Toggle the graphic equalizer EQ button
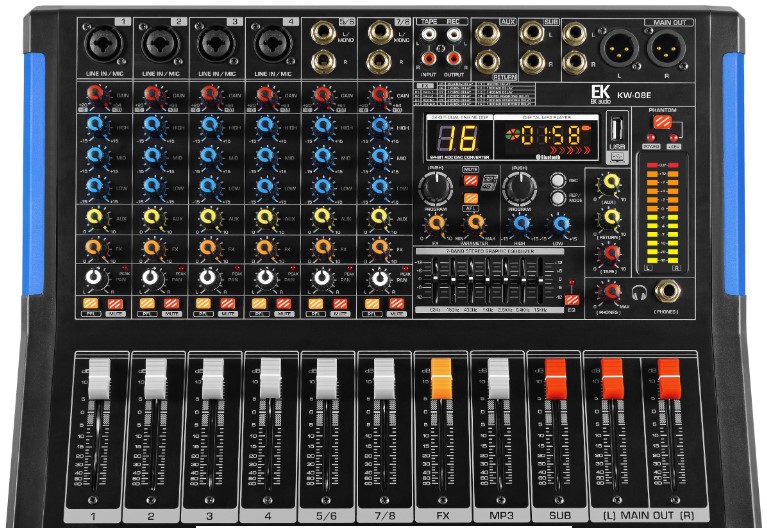The image size is (767, 528). click(x=572, y=299)
